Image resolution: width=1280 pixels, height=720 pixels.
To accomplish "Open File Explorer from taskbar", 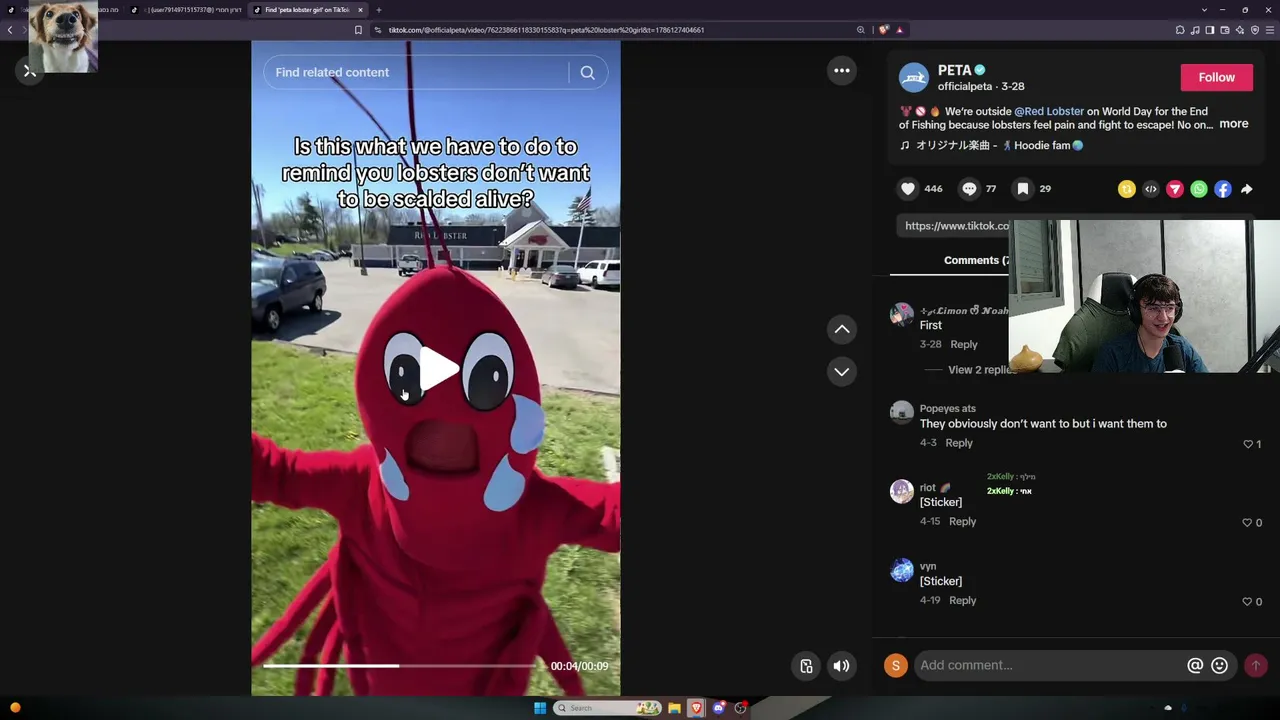I will [x=674, y=708].
